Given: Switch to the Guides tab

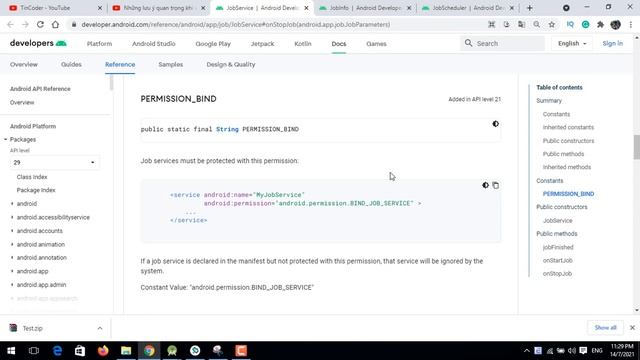Looking at the screenshot, I should [x=71, y=64].
